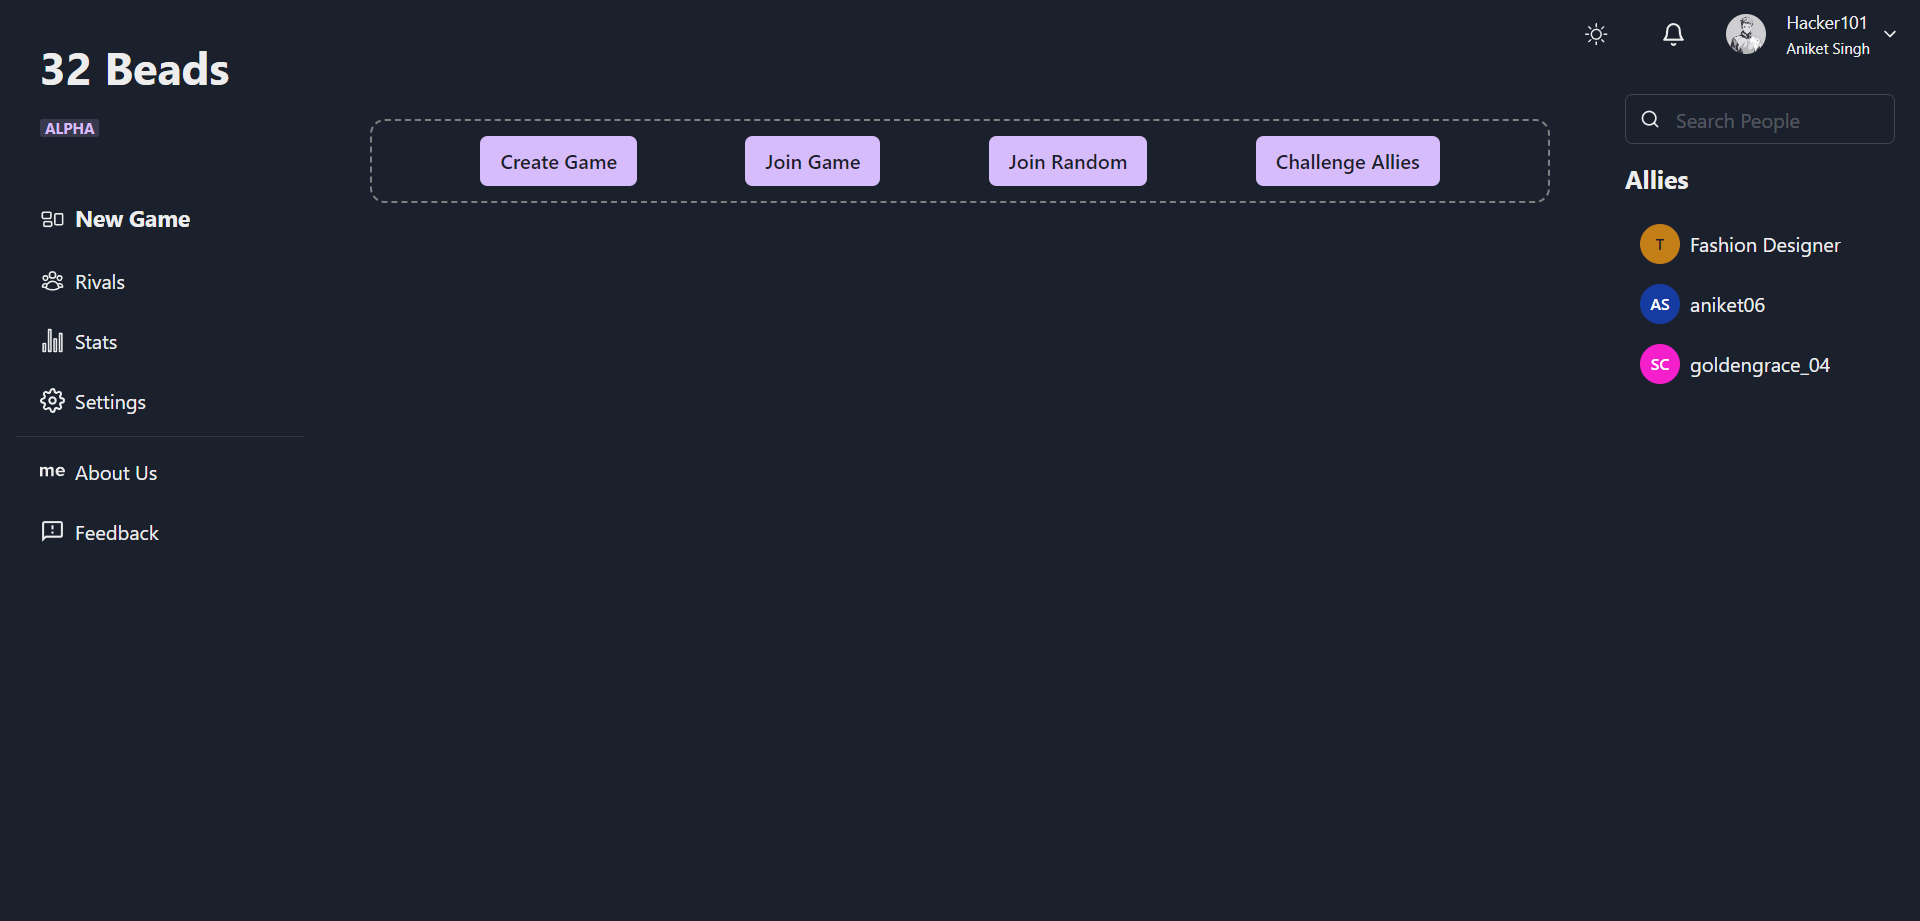The width and height of the screenshot is (1920, 921).
Task: Select ally goldengrace_04 pink avatar
Action: pyautogui.click(x=1659, y=364)
